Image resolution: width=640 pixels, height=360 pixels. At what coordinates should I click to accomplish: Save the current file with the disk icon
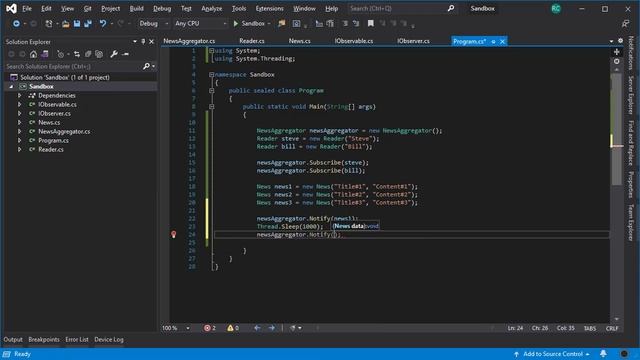point(77,24)
